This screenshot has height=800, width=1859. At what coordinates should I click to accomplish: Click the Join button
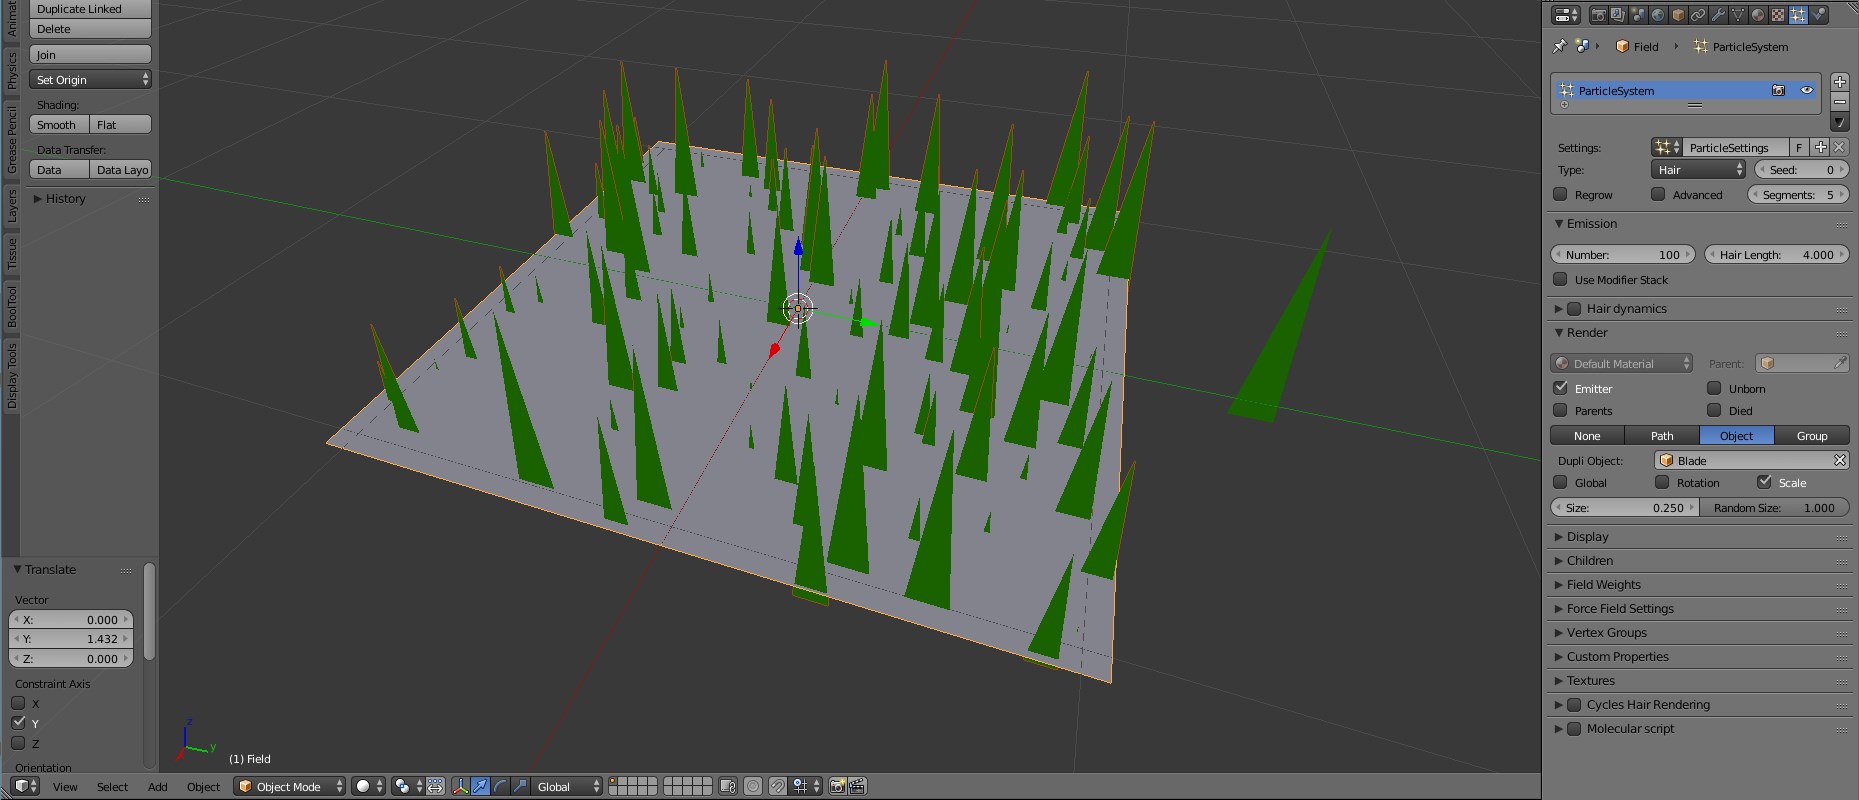coord(90,54)
